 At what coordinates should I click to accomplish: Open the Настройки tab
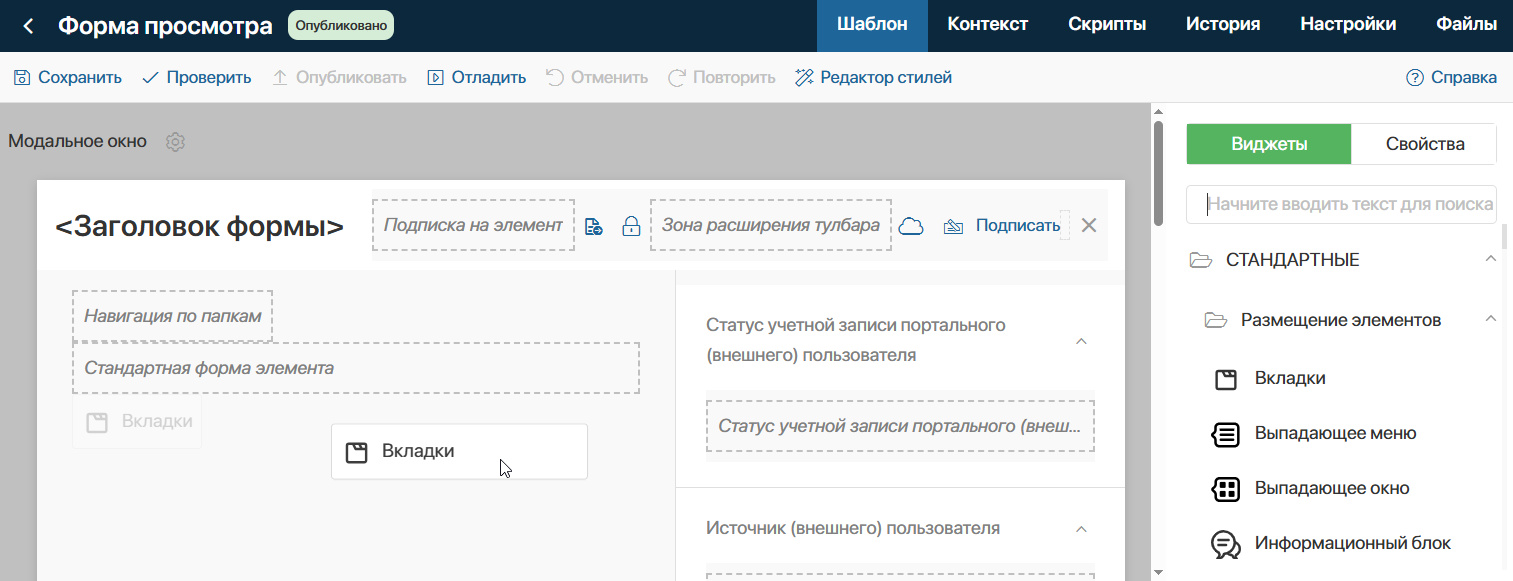[1348, 26]
